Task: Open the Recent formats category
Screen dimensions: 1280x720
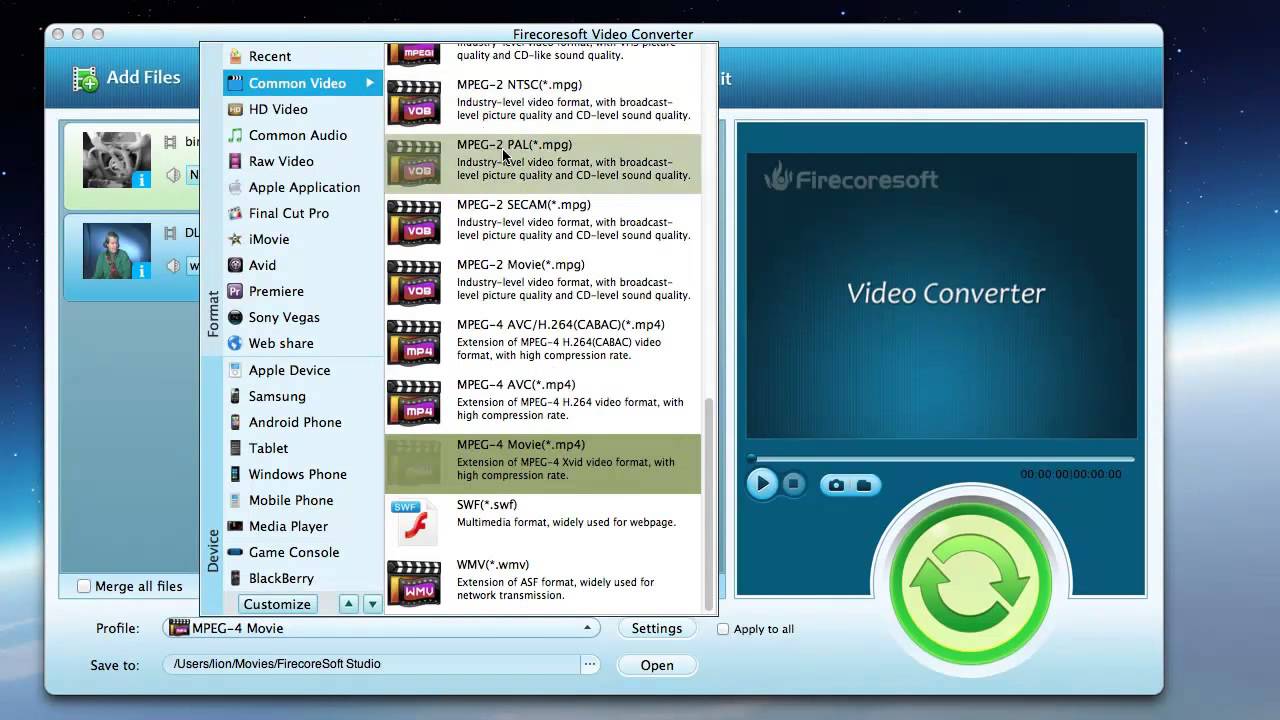Action: pyautogui.click(x=302, y=56)
